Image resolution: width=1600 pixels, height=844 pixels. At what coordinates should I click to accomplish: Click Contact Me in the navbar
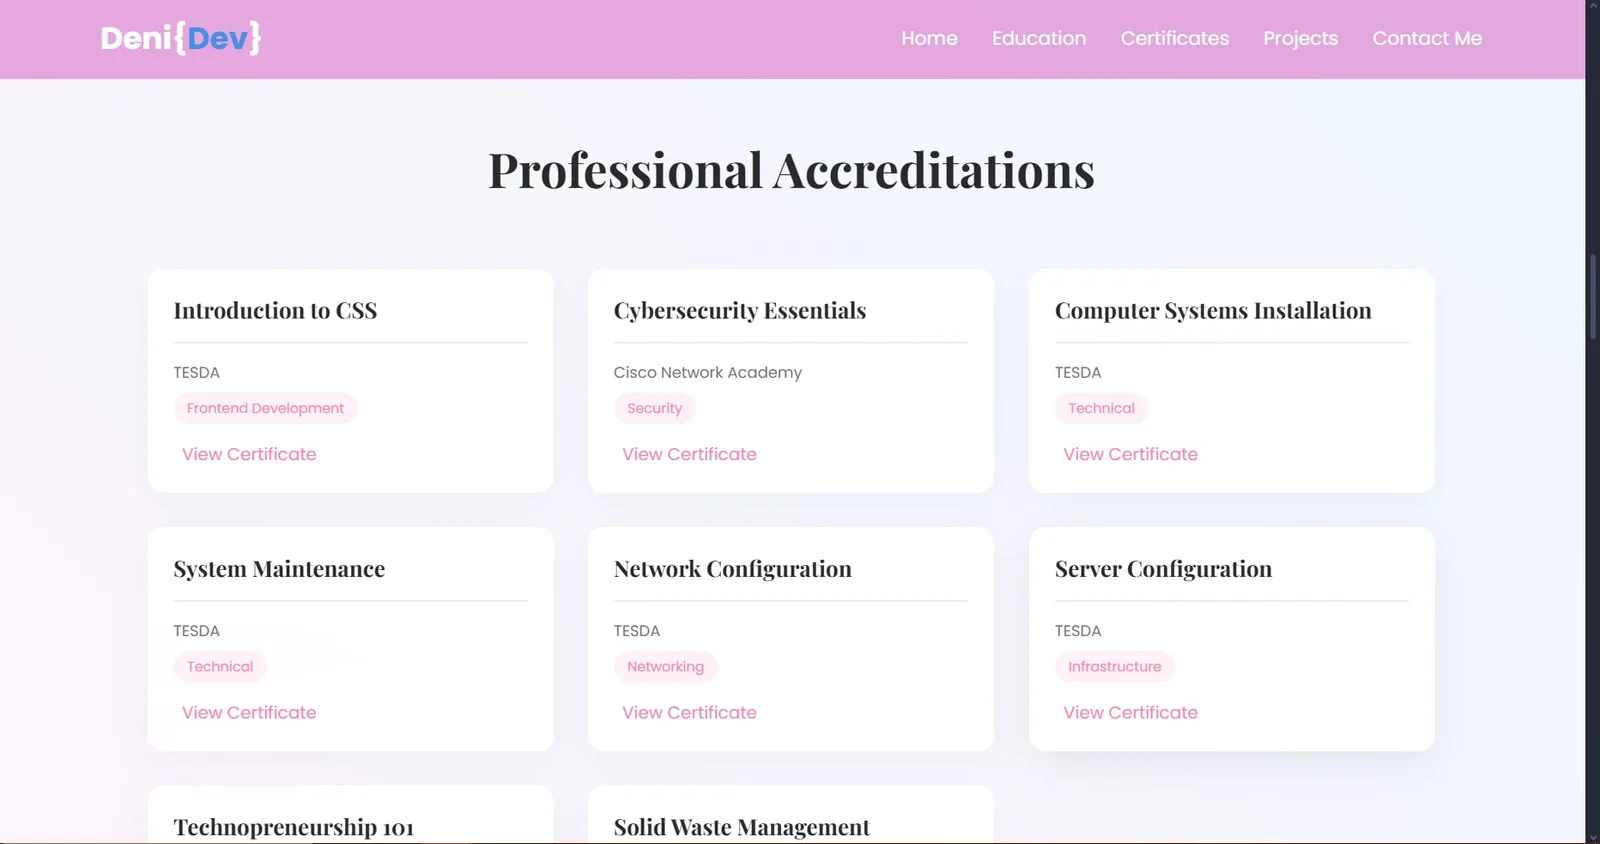click(1427, 38)
